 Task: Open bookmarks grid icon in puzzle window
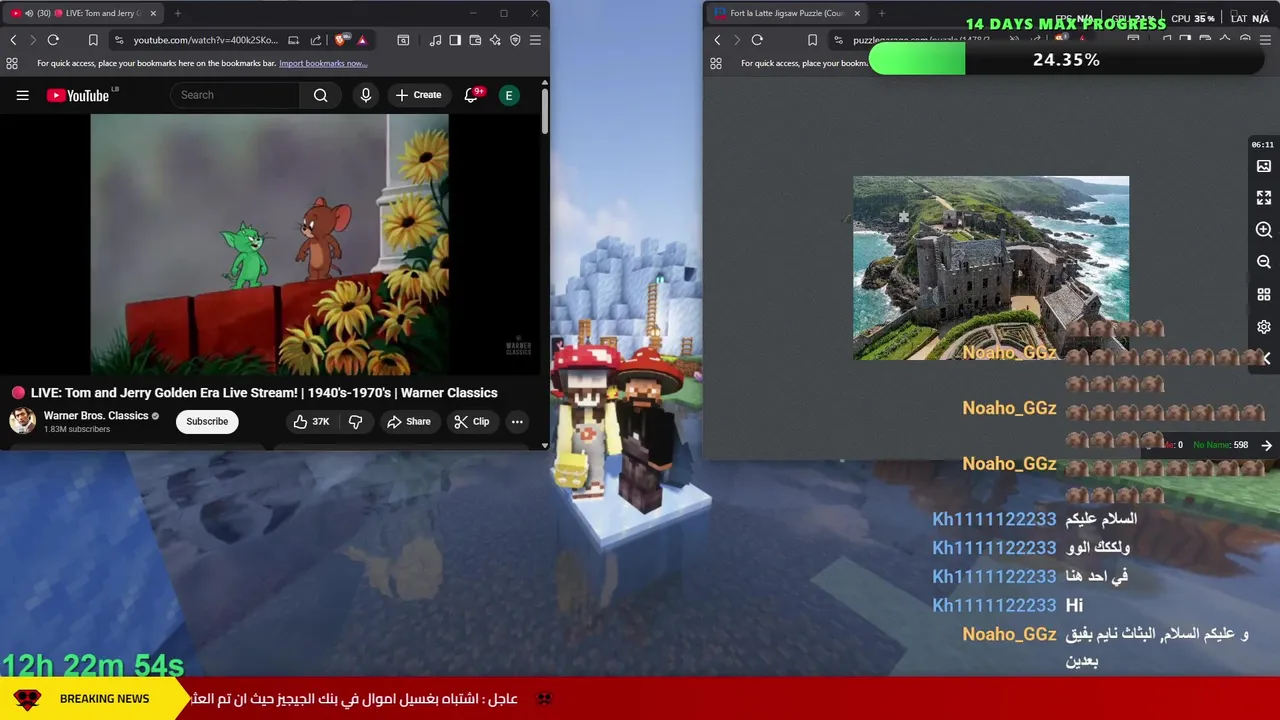pyautogui.click(x=716, y=63)
